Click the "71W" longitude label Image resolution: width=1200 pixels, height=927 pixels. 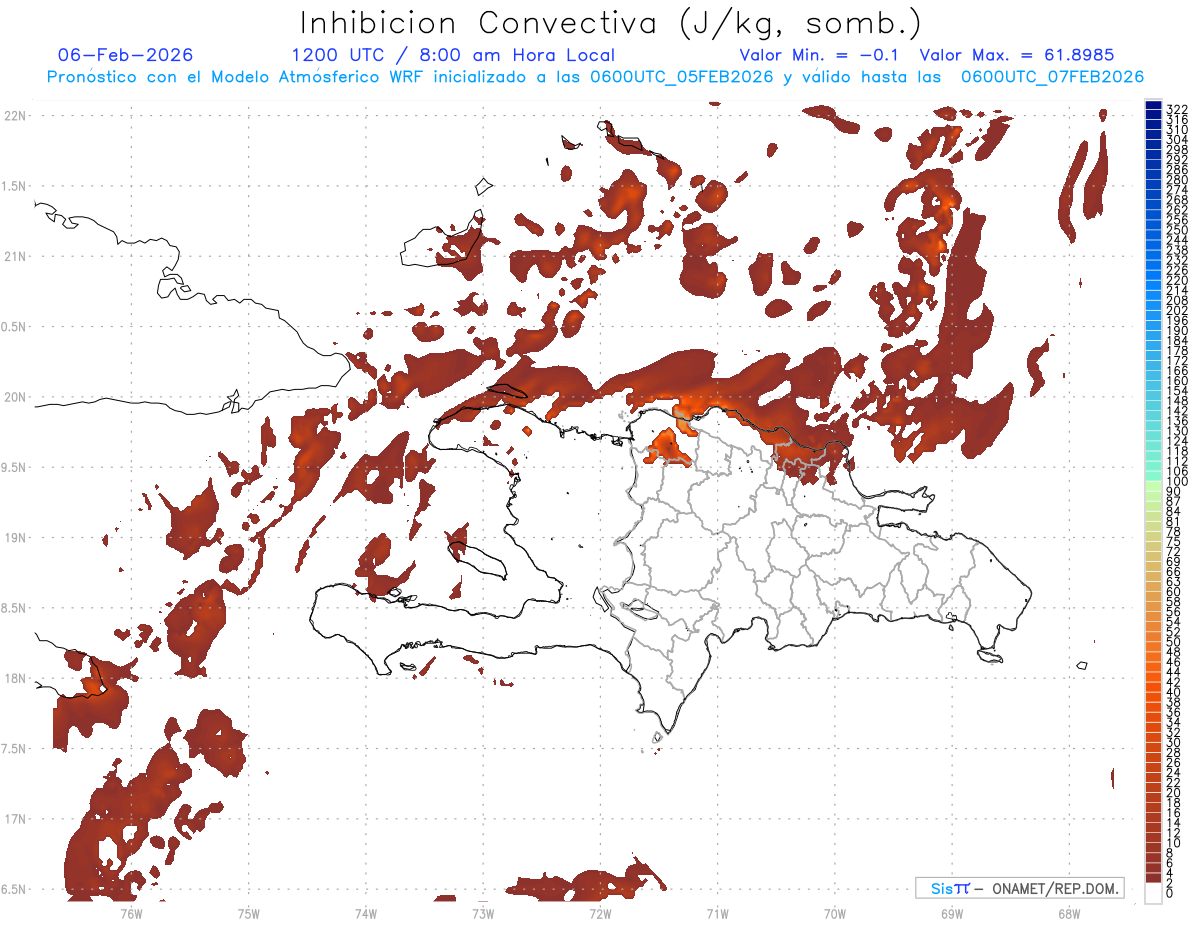pyautogui.click(x=717, y=912)
